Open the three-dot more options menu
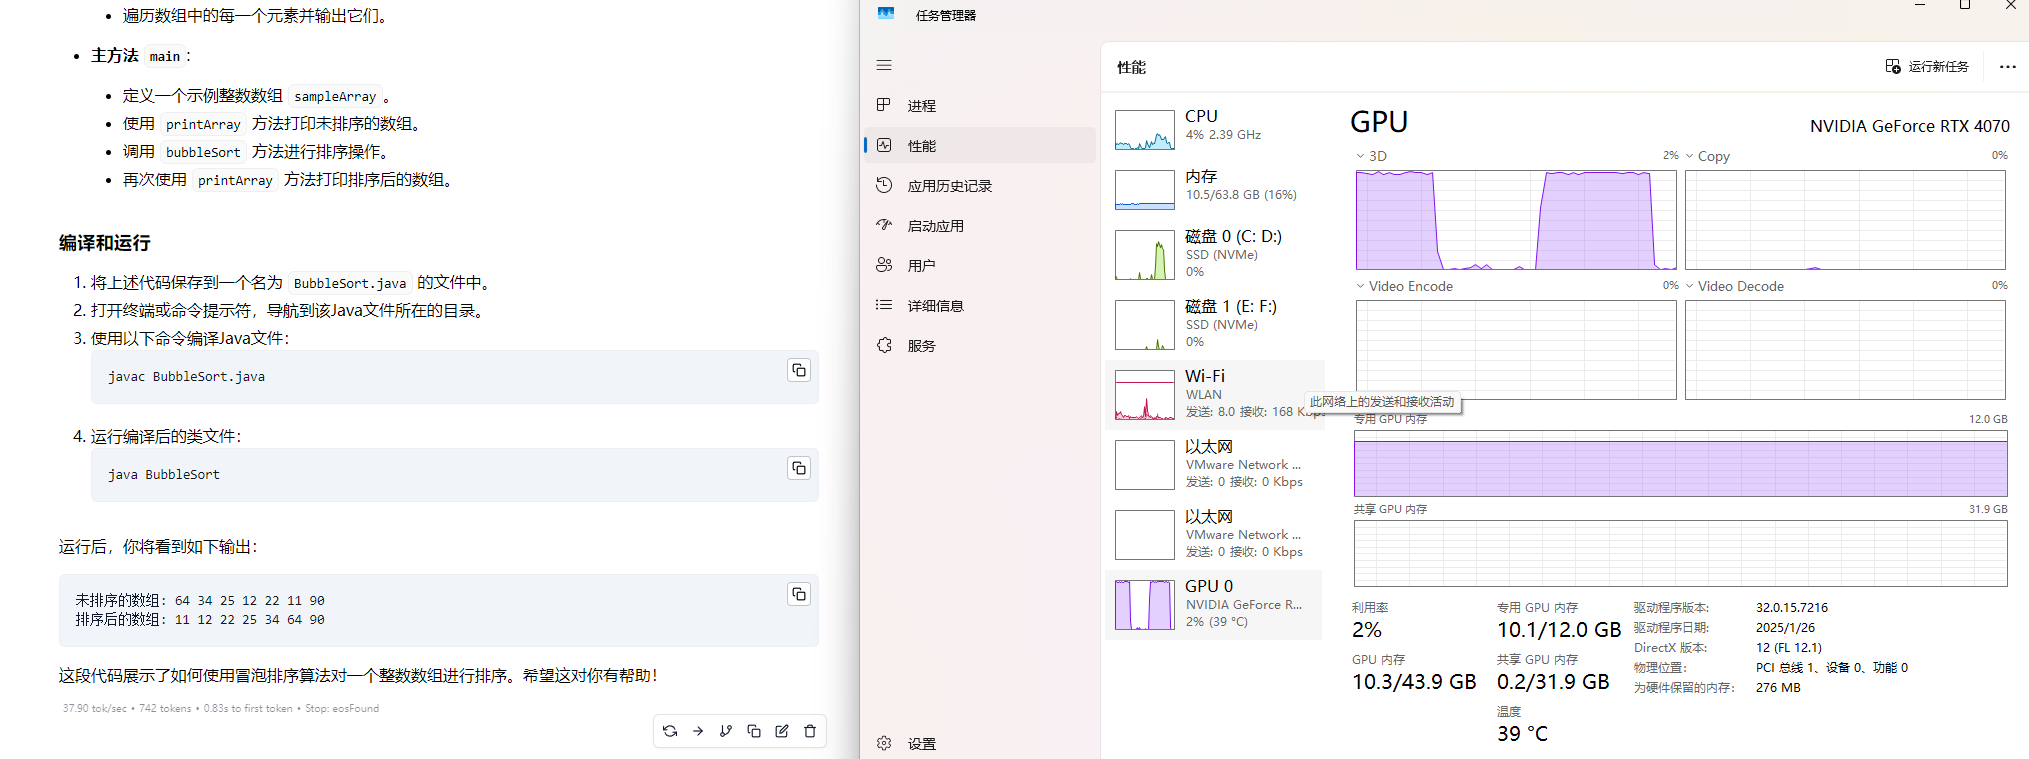Screen dimensions: 2029x759 coord(2007,67)
